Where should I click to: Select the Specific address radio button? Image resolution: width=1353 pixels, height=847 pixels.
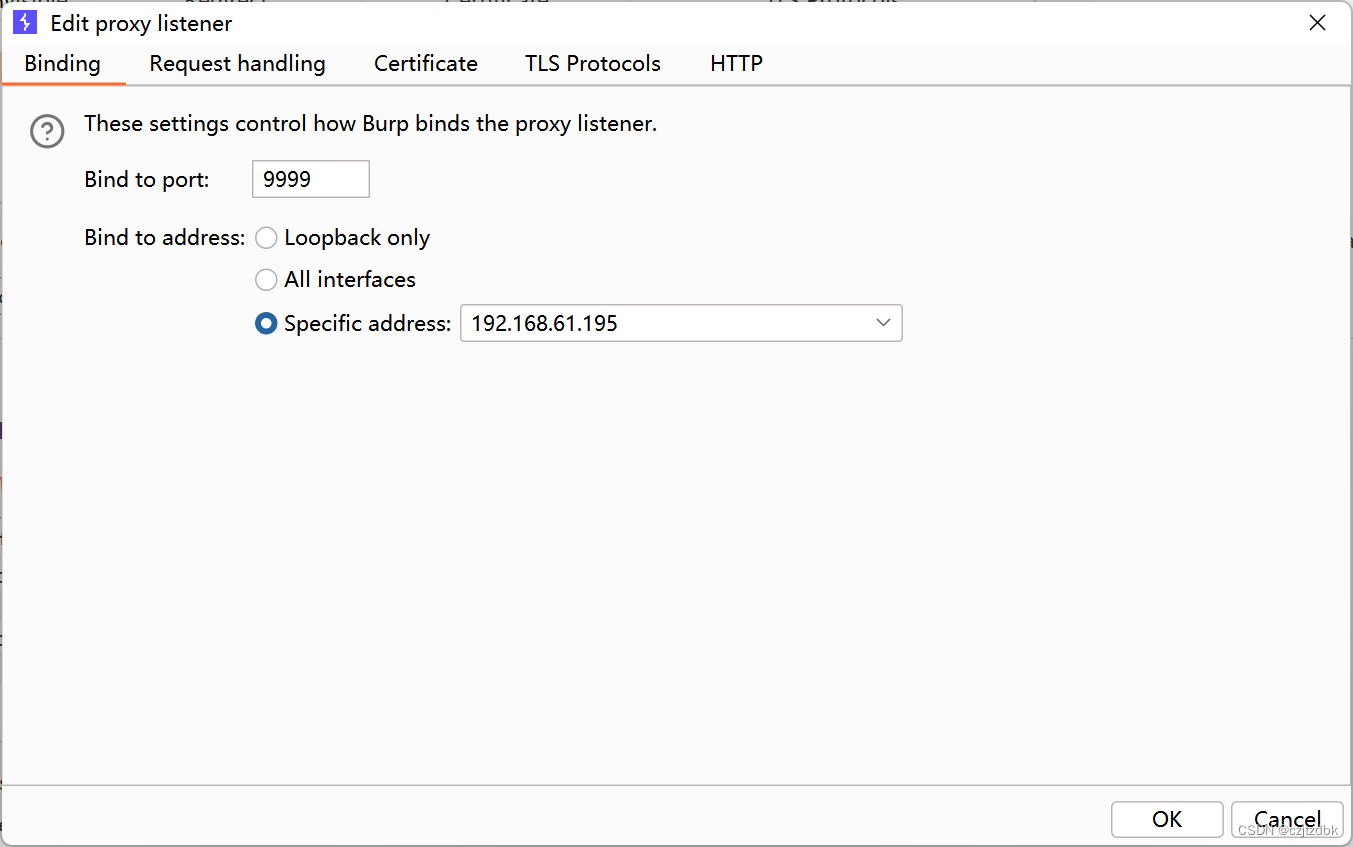[x=266, y=324]
